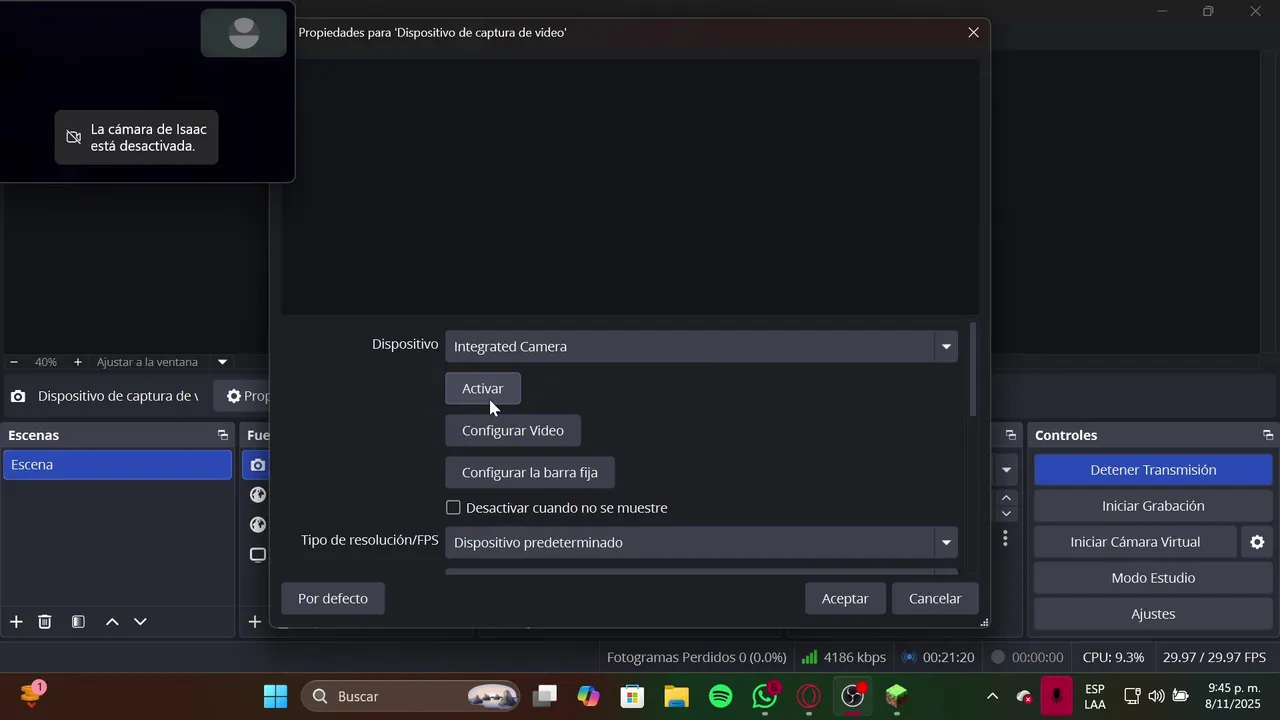Viewport: 1280px width, 720px height.
Task: Open the three-dot options menu
Action: pos(1005,539)
